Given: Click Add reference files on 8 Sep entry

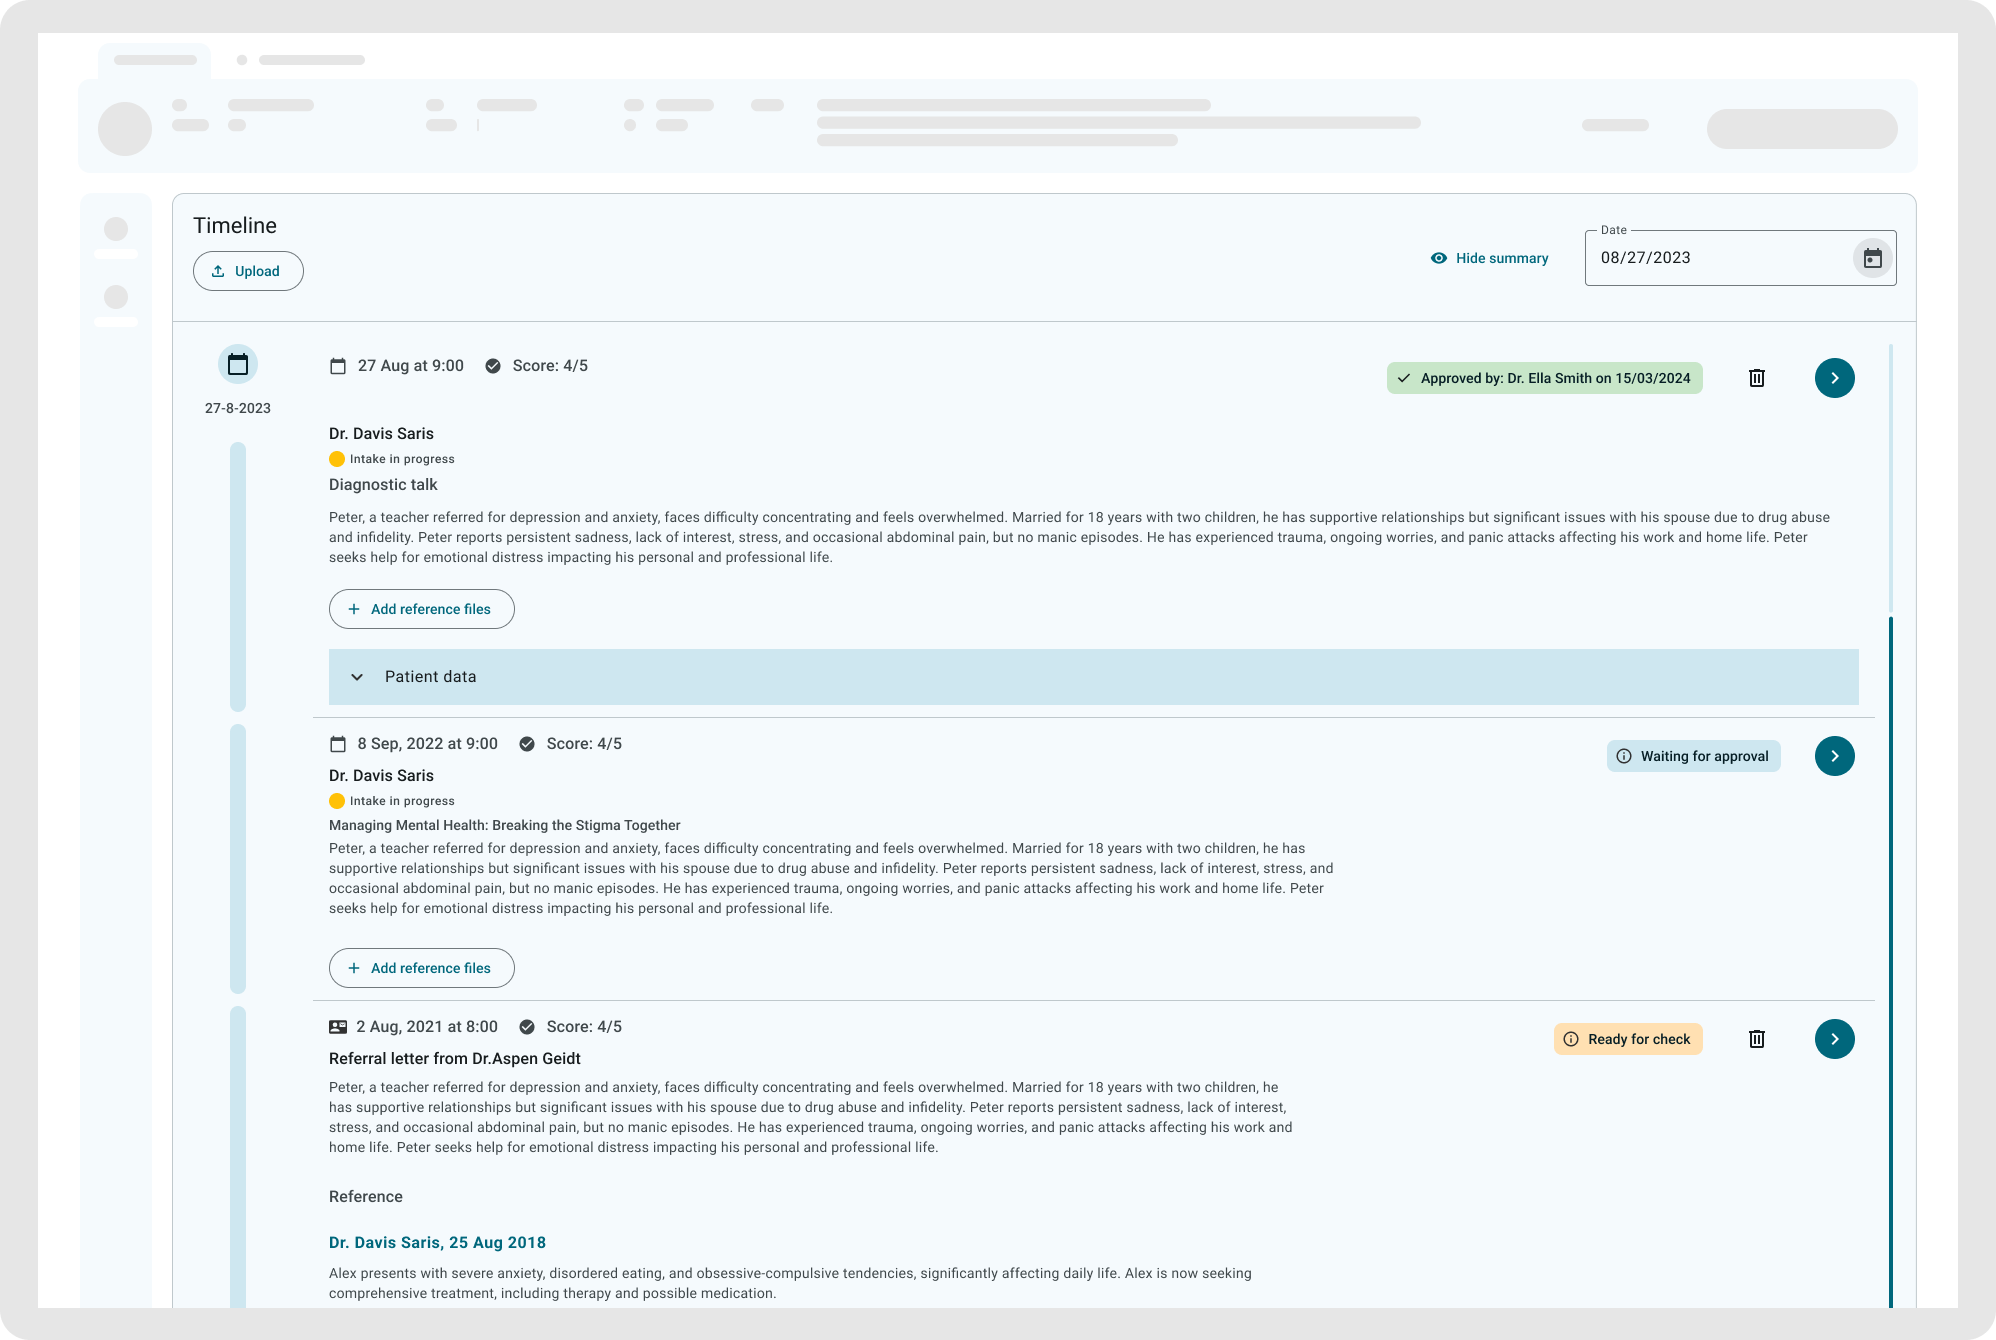Looking at the screenshot, I should [422, 968].
